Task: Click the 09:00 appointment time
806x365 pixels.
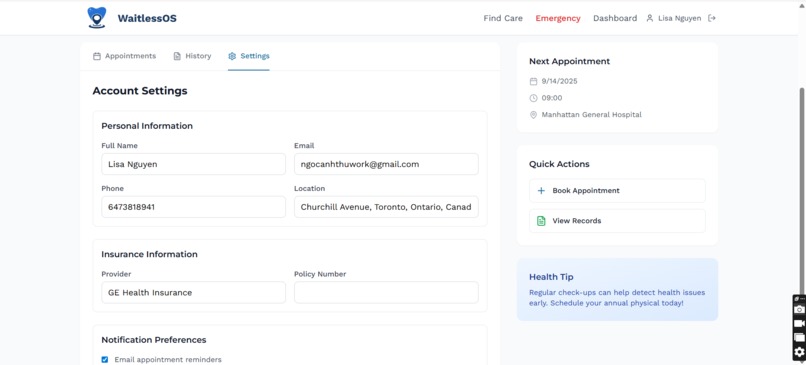Action: pyautogui.click(x=552, y=98)
